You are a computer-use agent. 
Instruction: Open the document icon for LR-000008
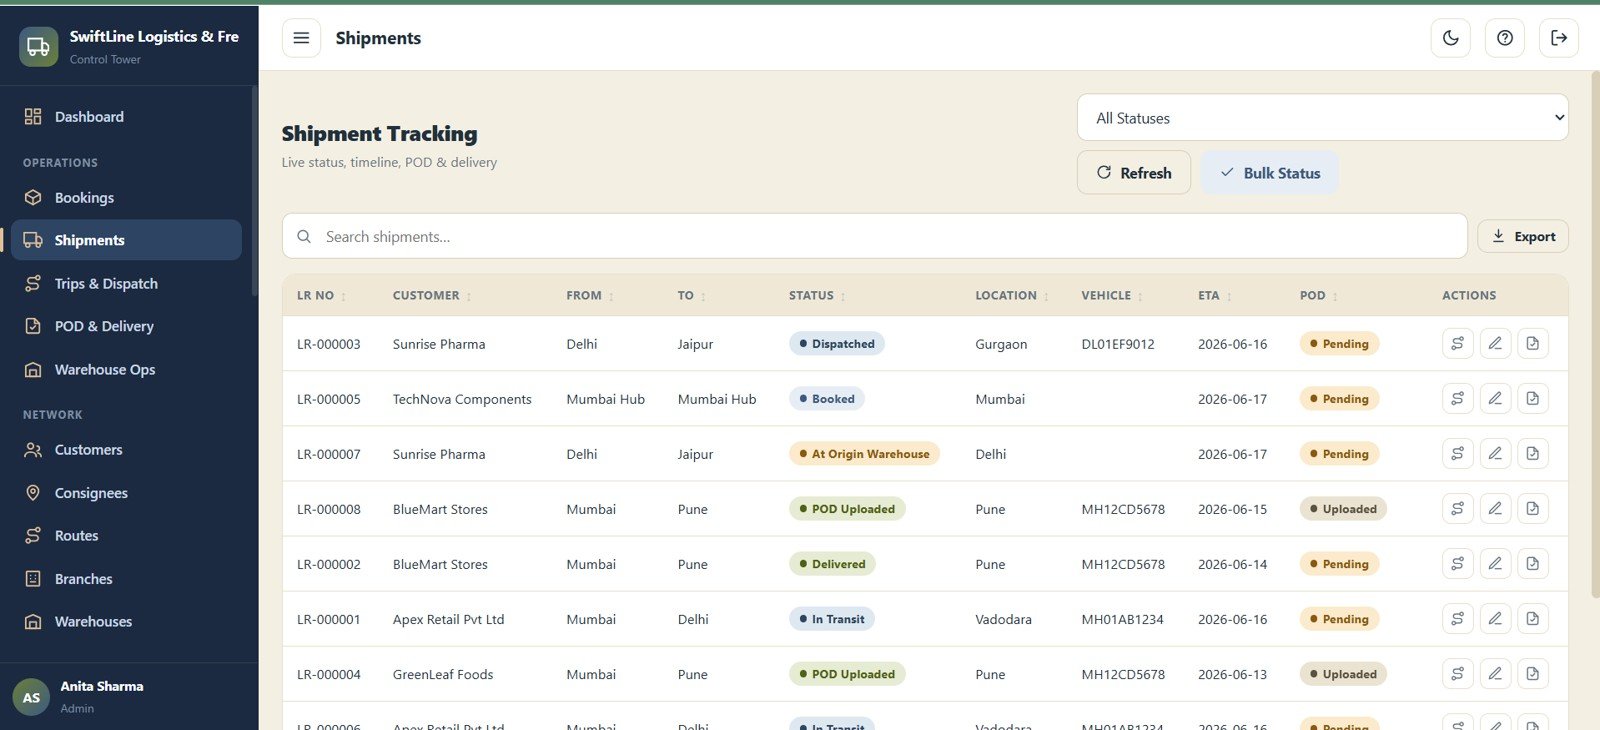point(1533,509)
